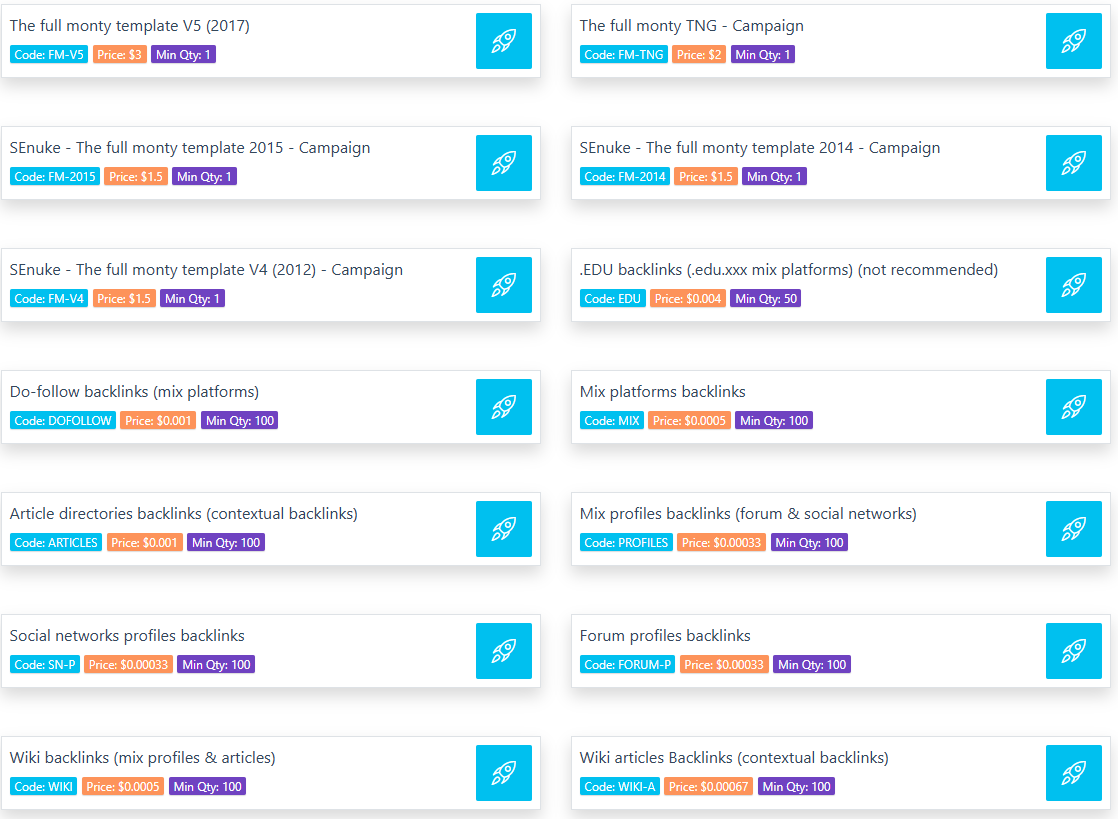The height and width of the screenshot is (819, 1118).
Task: Select the Code: DOFOLLOW badge
Action: point(63,421)
